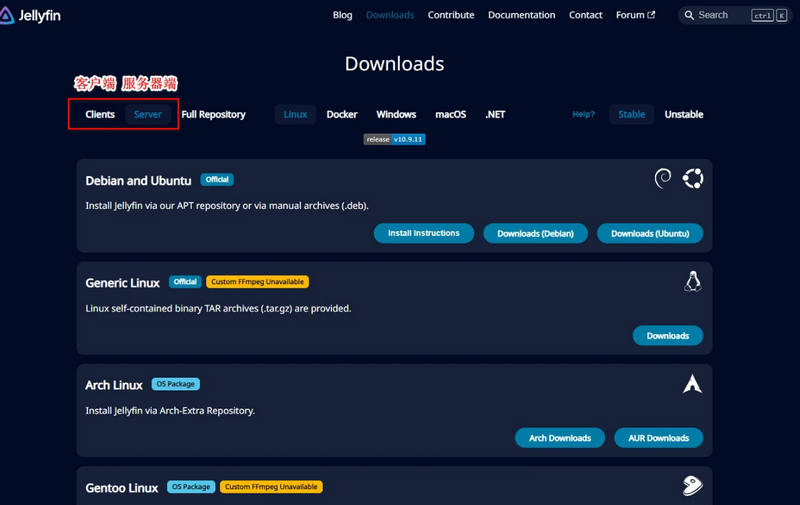This screenshot has height=505, width=800.
Task: Click the Arch Linux heading
Action: pyautogui.click(x=114, y=385)
